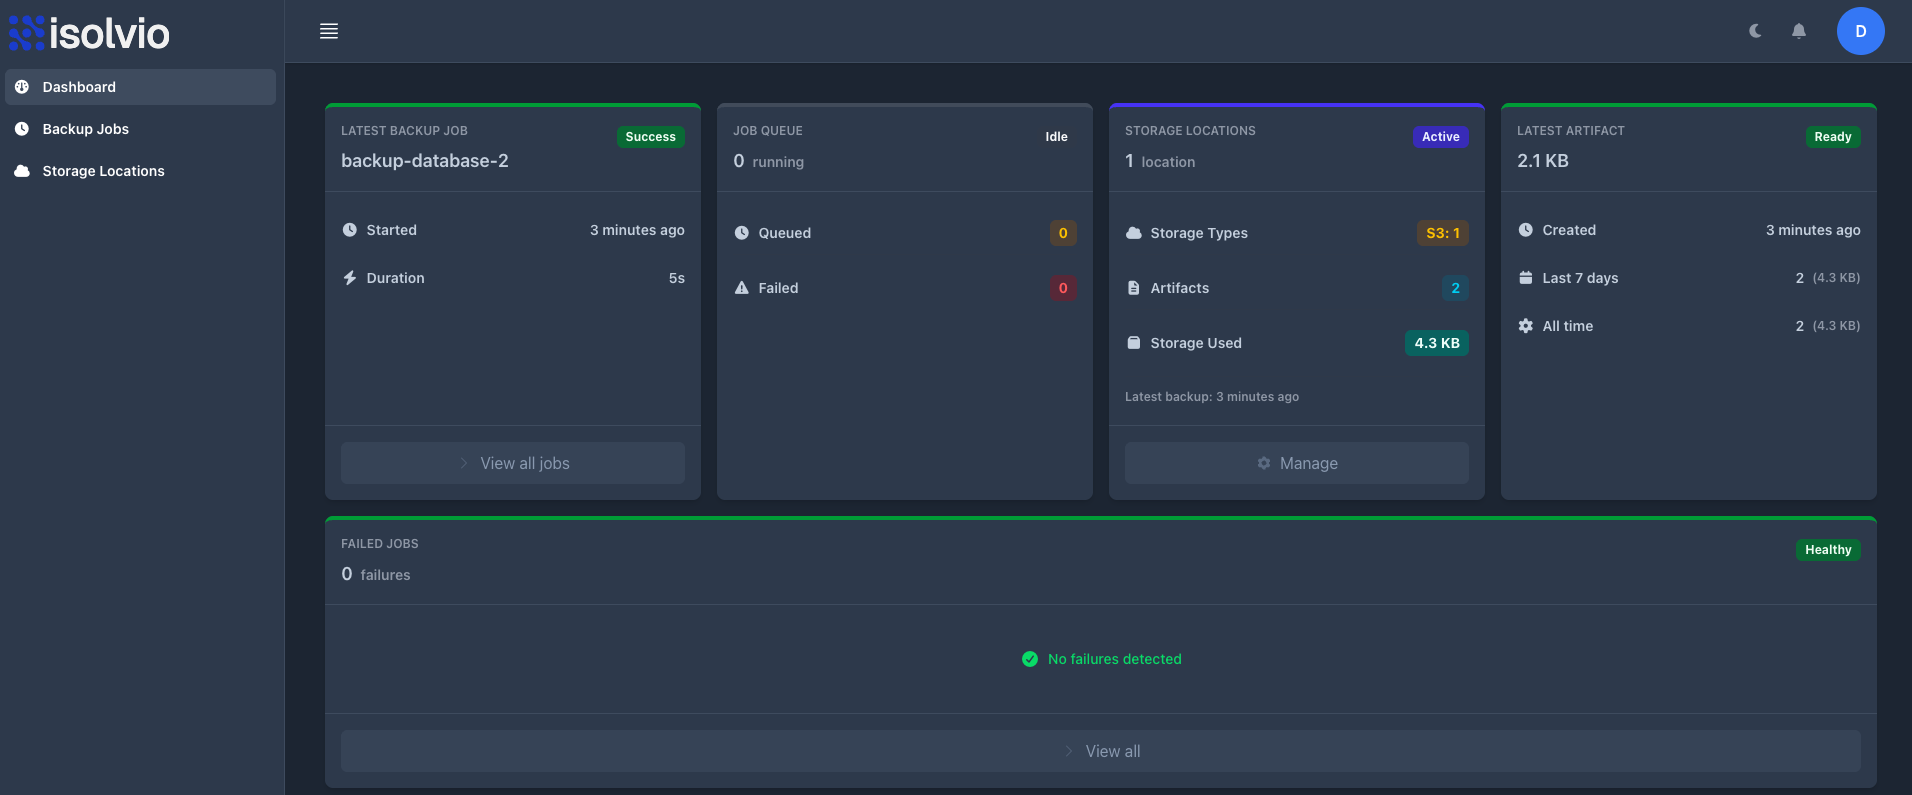This screenshot has height=795, width=1912.
Task: Click the View all jobs button
Action: pos(513,463)
